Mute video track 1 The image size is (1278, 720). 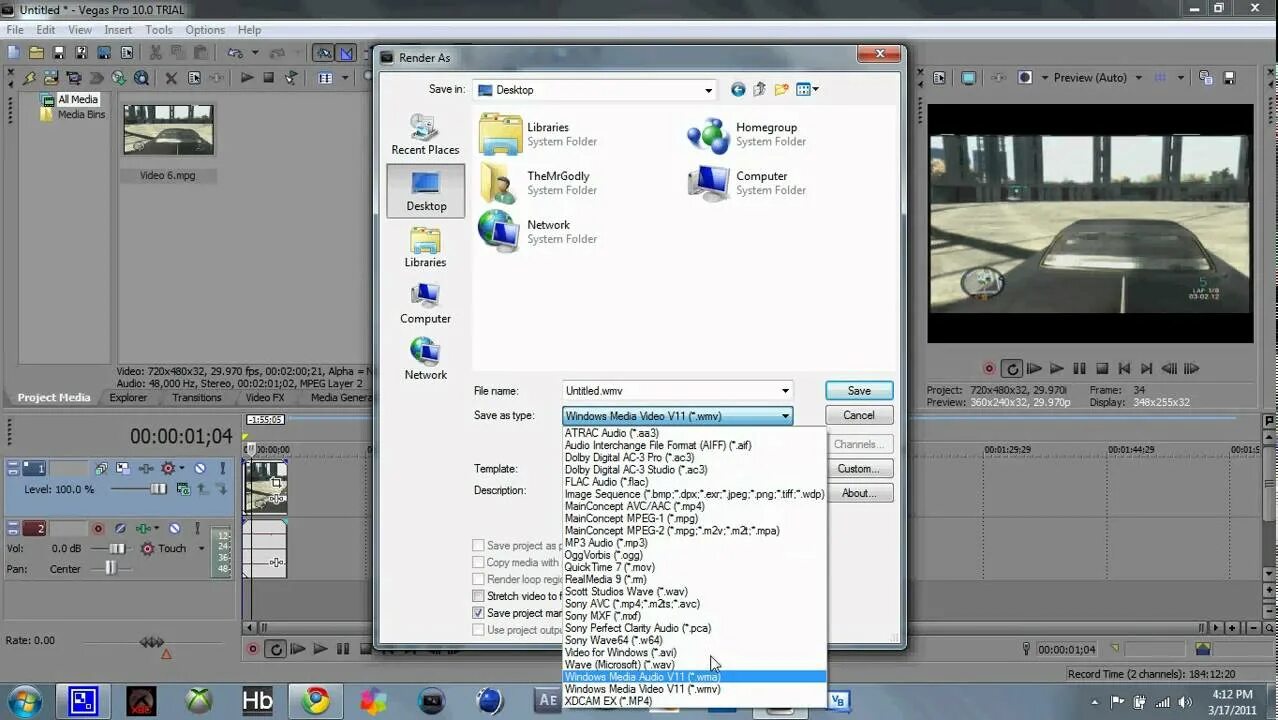pyautogui.click(x=200, y=468)
